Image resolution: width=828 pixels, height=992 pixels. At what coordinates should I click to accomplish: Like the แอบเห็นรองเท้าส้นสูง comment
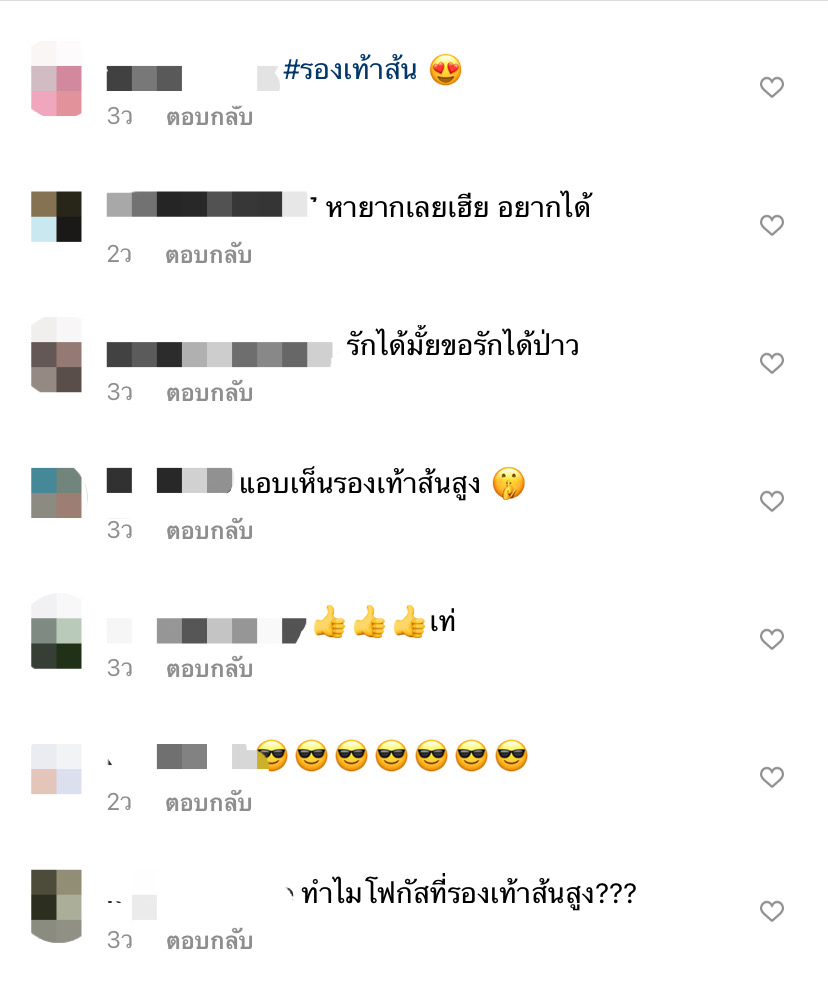click(772, 501)
